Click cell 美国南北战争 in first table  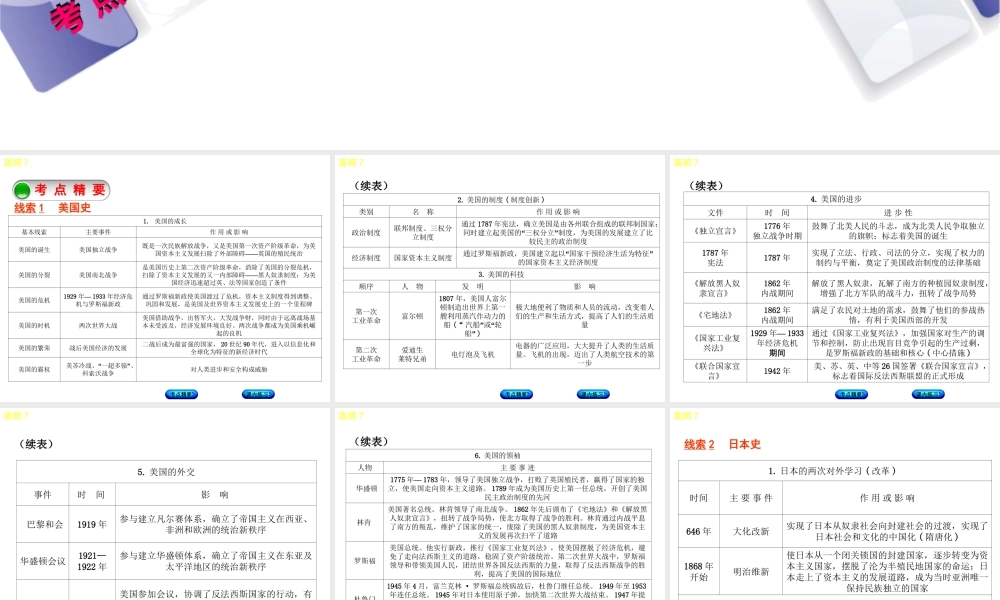tap(98, 275)
